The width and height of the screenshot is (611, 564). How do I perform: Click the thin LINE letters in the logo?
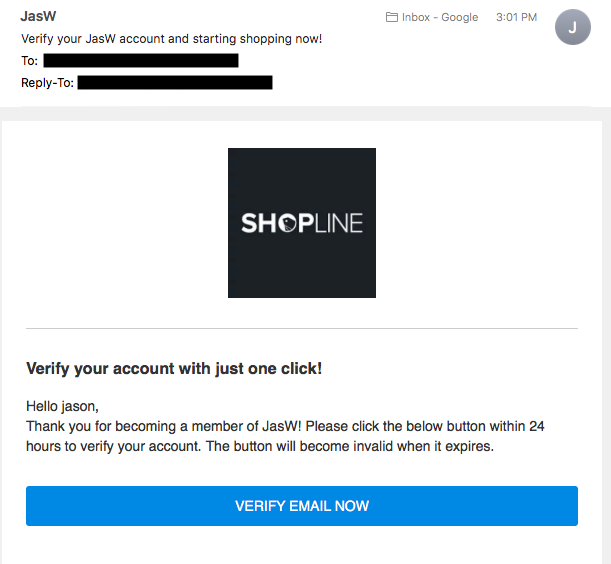pyautogui.click(x=339, y=223)
